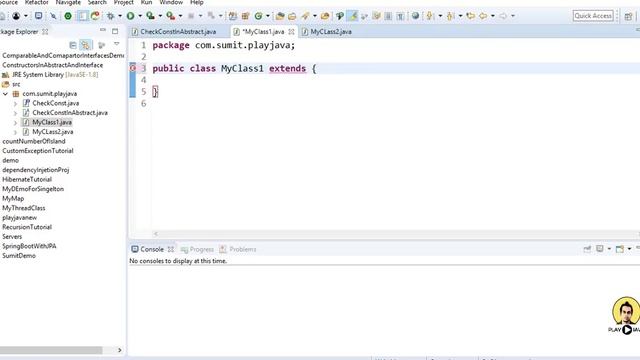Click the Pin Console icon in Console toolbar

[x=587, y=249]
